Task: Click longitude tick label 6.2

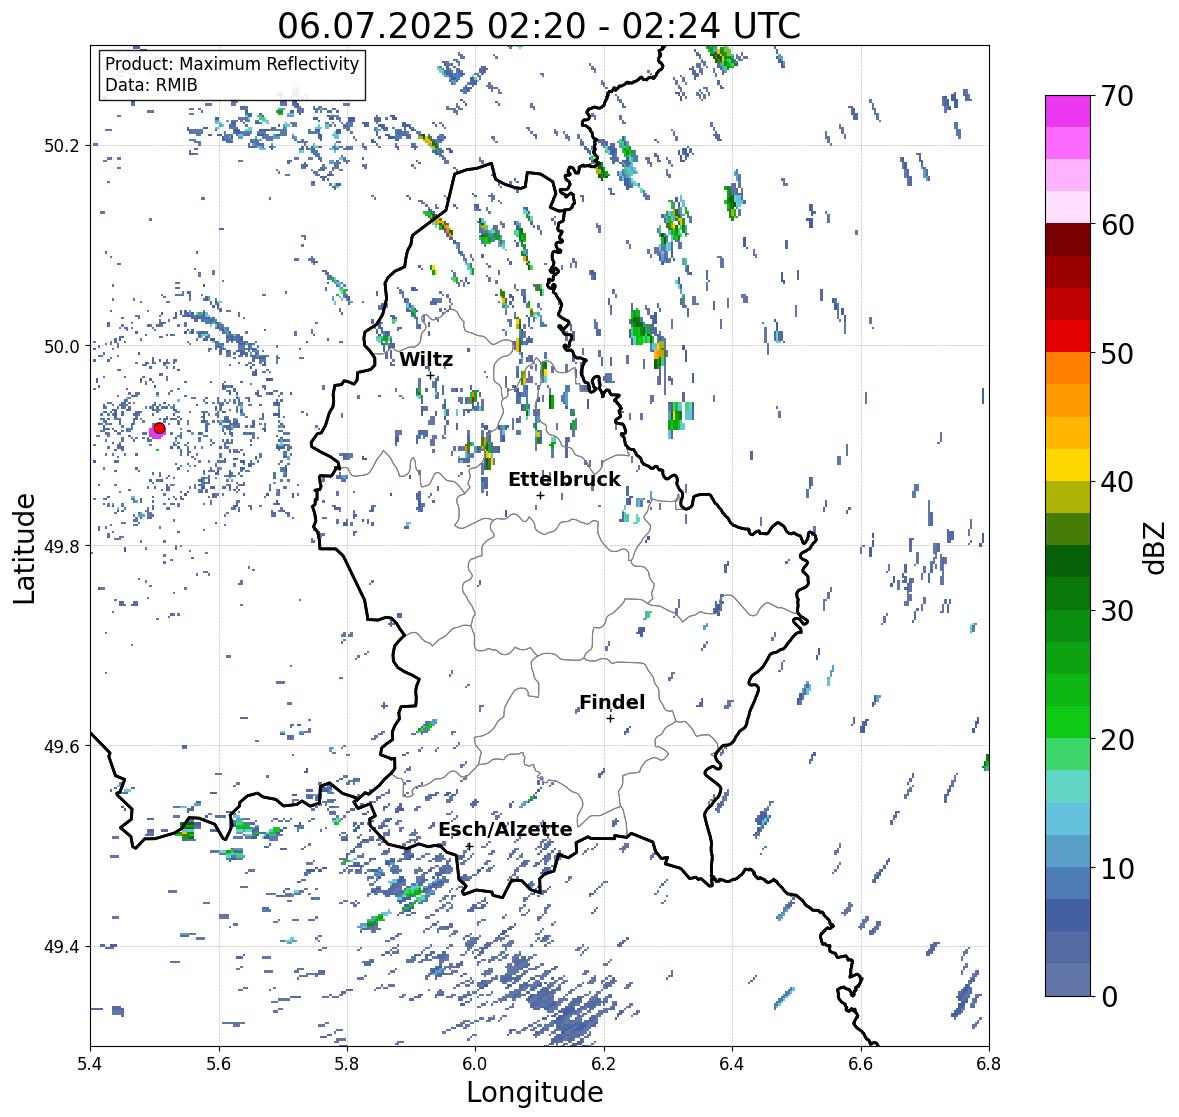Action: pos(604,1063)
